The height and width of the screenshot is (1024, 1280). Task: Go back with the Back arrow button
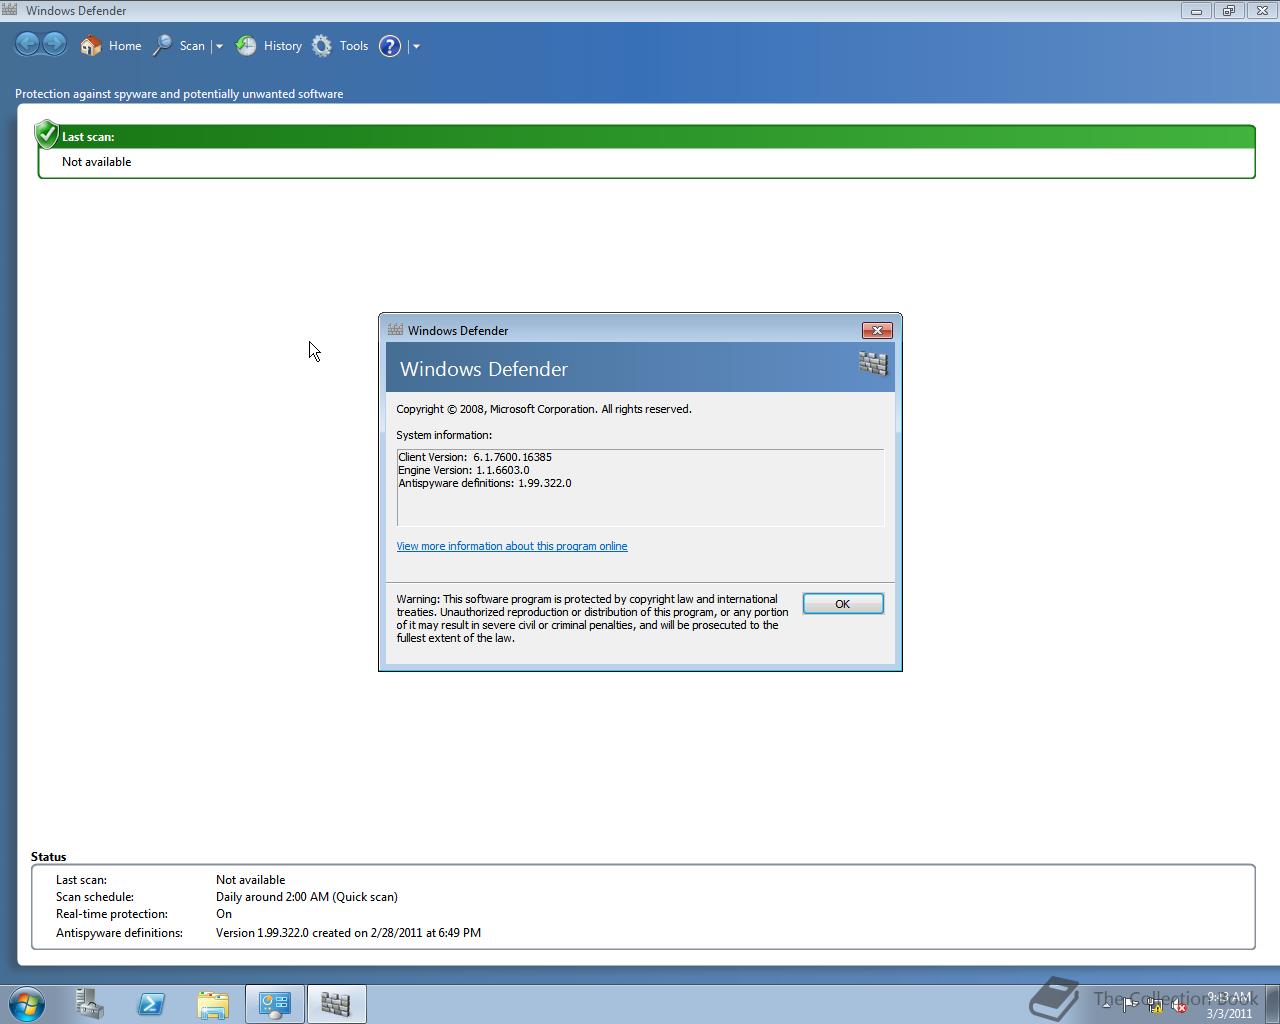(x=28, y=44)
